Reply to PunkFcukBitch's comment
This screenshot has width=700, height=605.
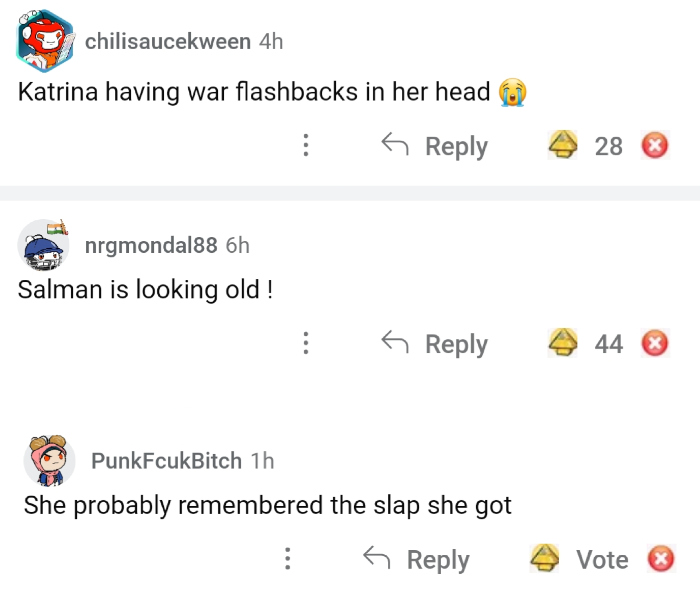(416, 559)
